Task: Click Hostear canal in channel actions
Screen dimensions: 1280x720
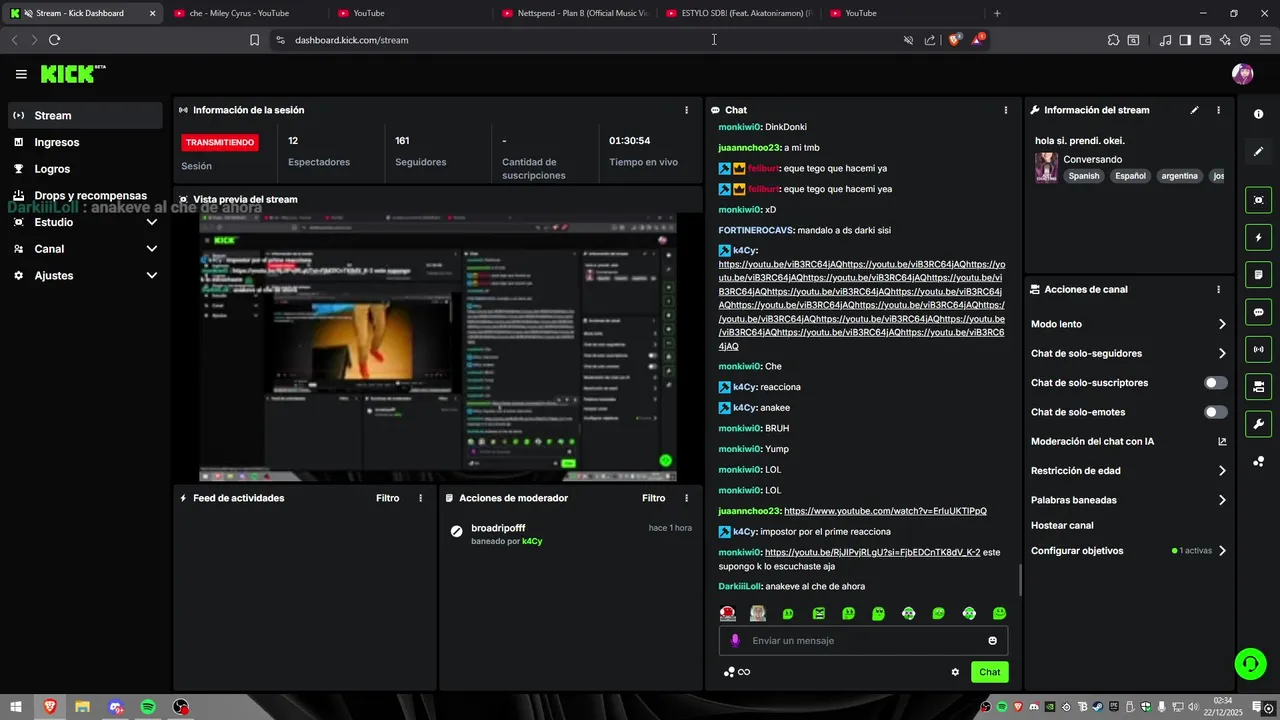Action: point(1062,525)
